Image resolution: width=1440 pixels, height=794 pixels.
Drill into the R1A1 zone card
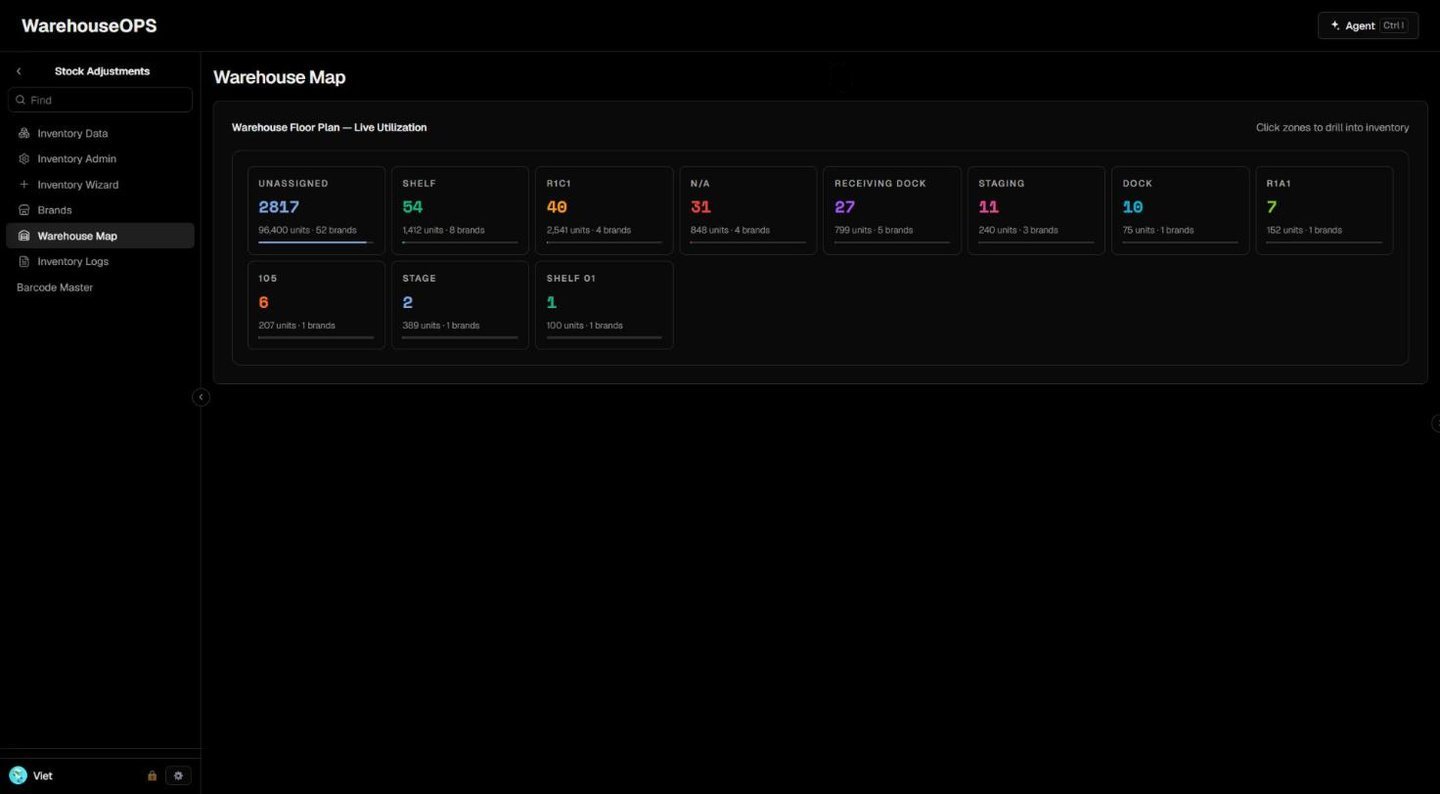(1324, 210)
